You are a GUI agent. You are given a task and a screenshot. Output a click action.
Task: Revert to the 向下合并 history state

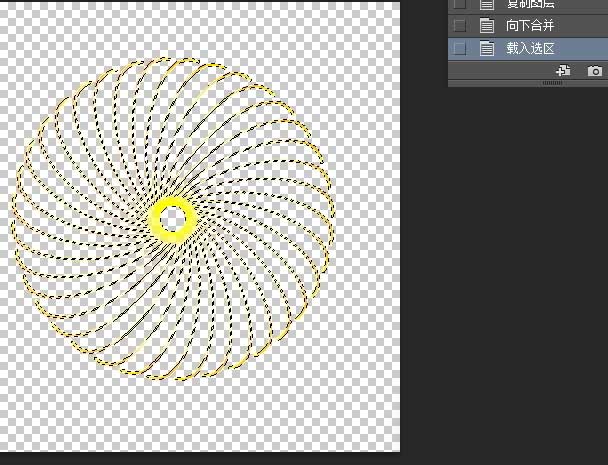click(x=530, y=26)
